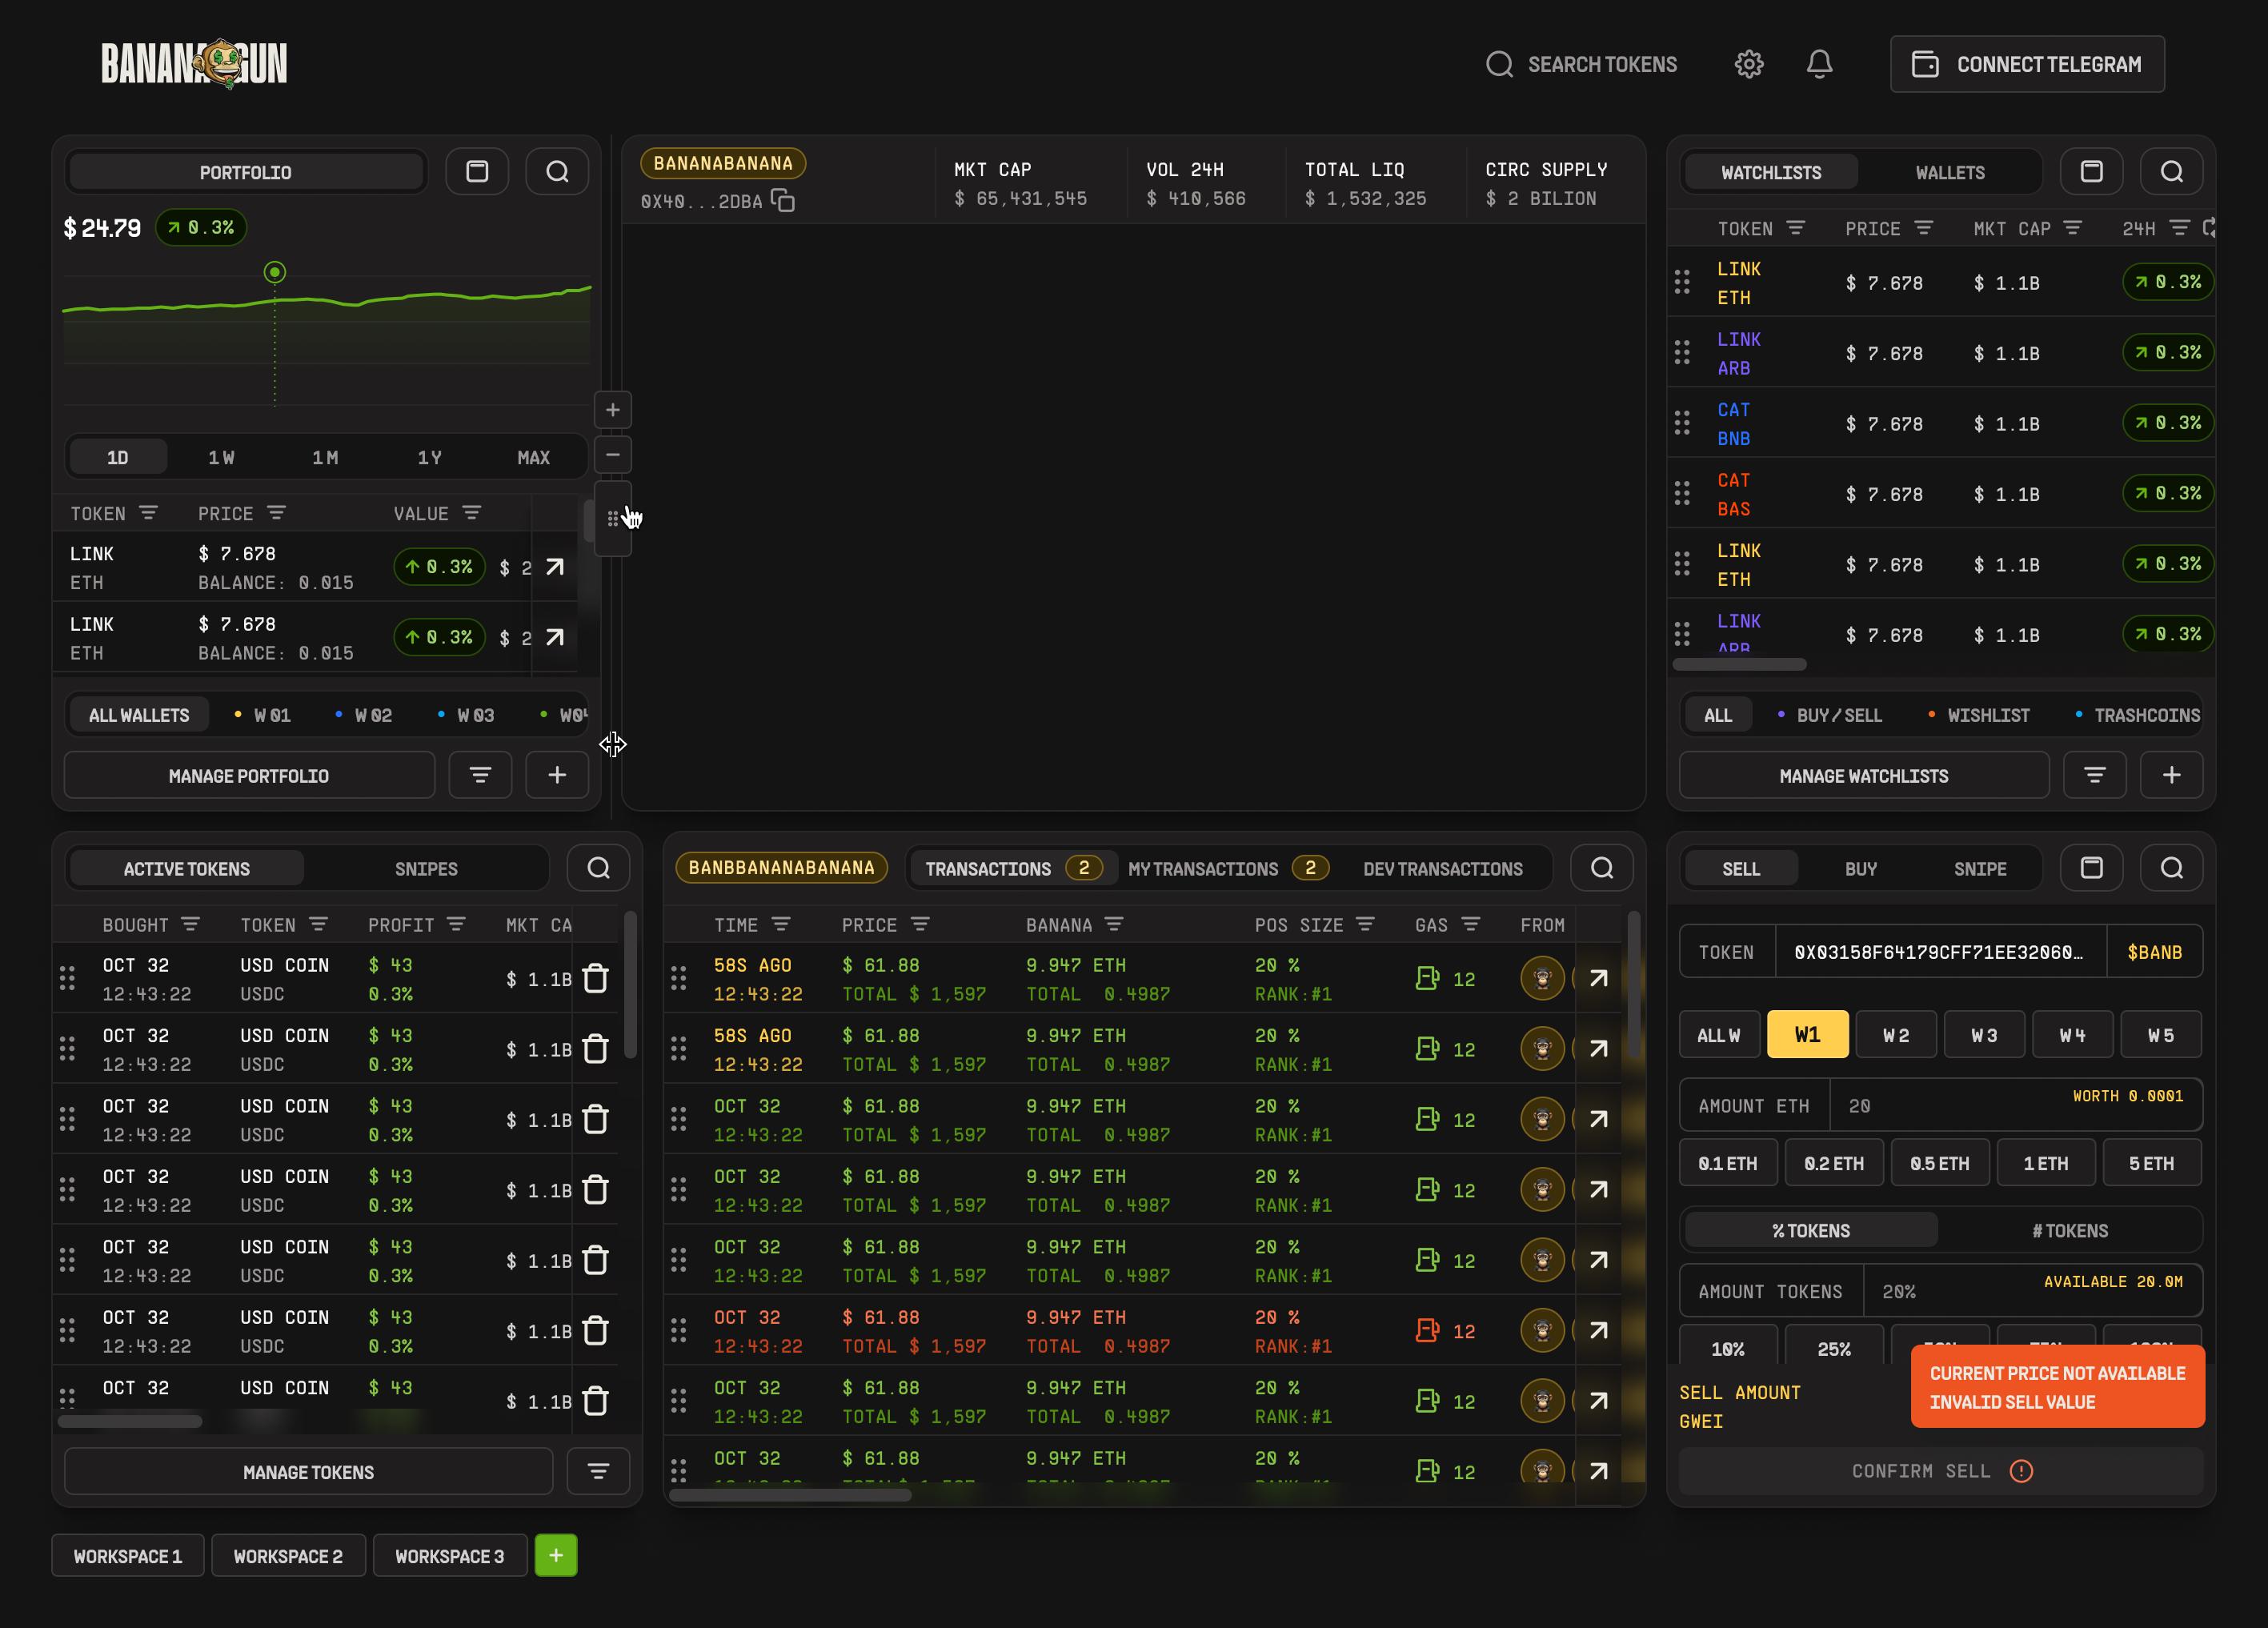
Task: Open the Dev Transactions tab
Action: point(1442,869)
